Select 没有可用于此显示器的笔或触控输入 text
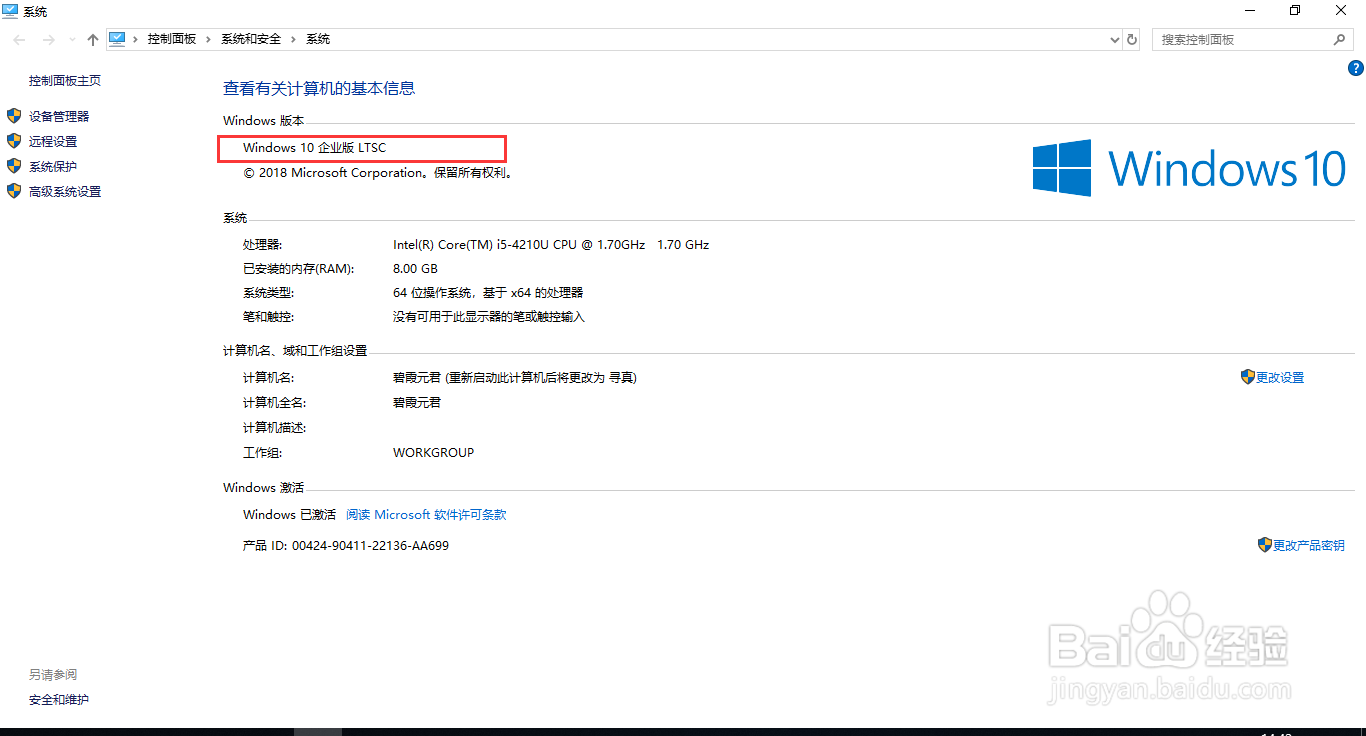 (489, 317)
